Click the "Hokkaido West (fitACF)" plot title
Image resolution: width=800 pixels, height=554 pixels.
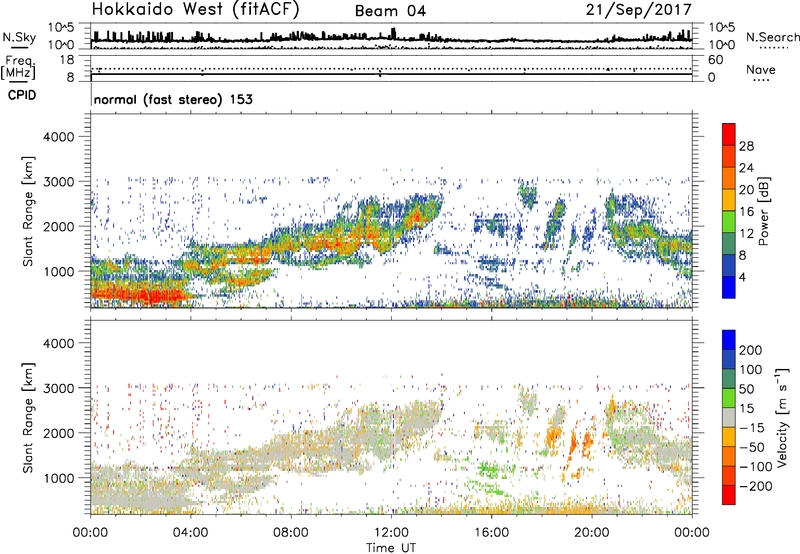(x=195, y=9)
